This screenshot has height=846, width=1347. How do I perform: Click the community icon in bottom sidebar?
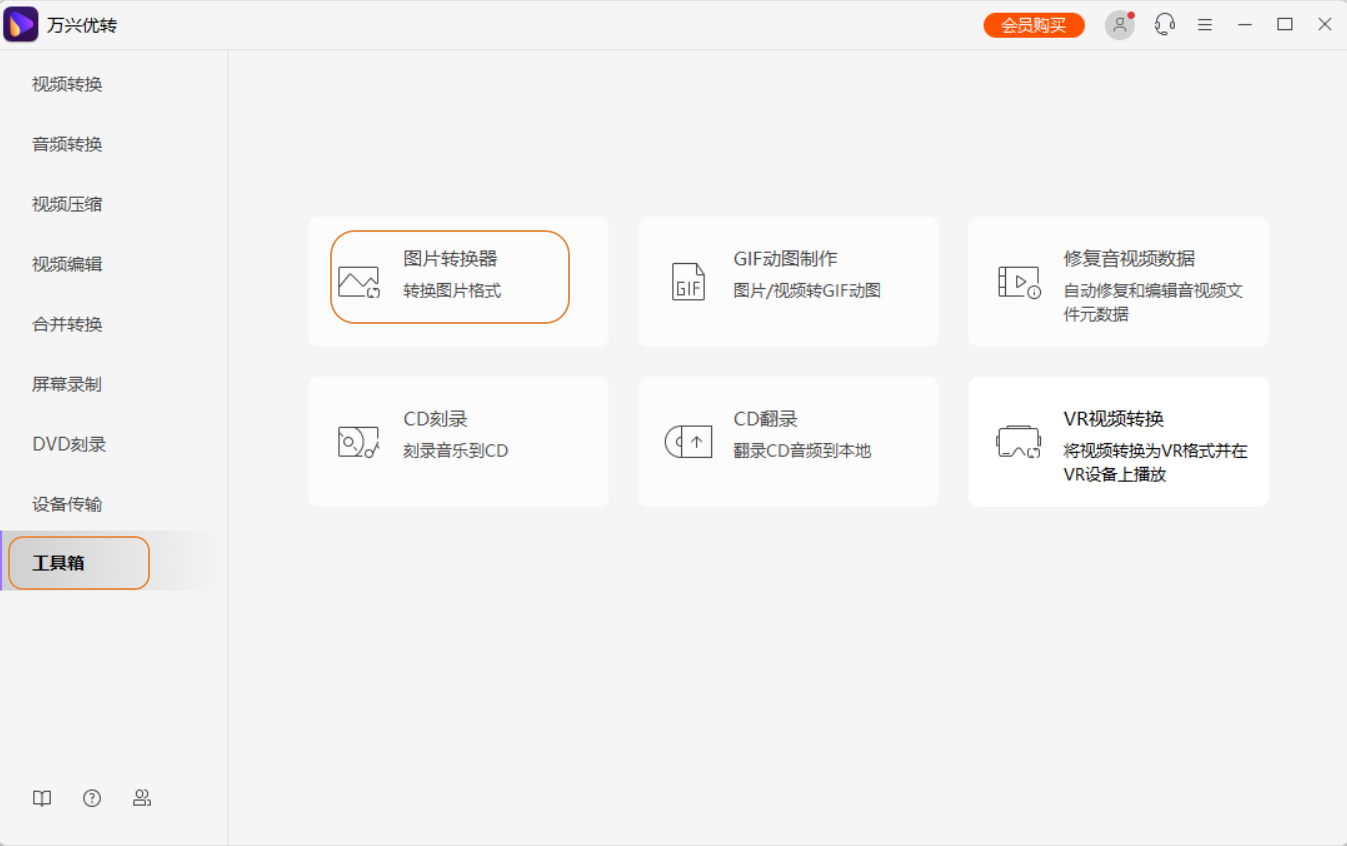[x=142, y=798]
